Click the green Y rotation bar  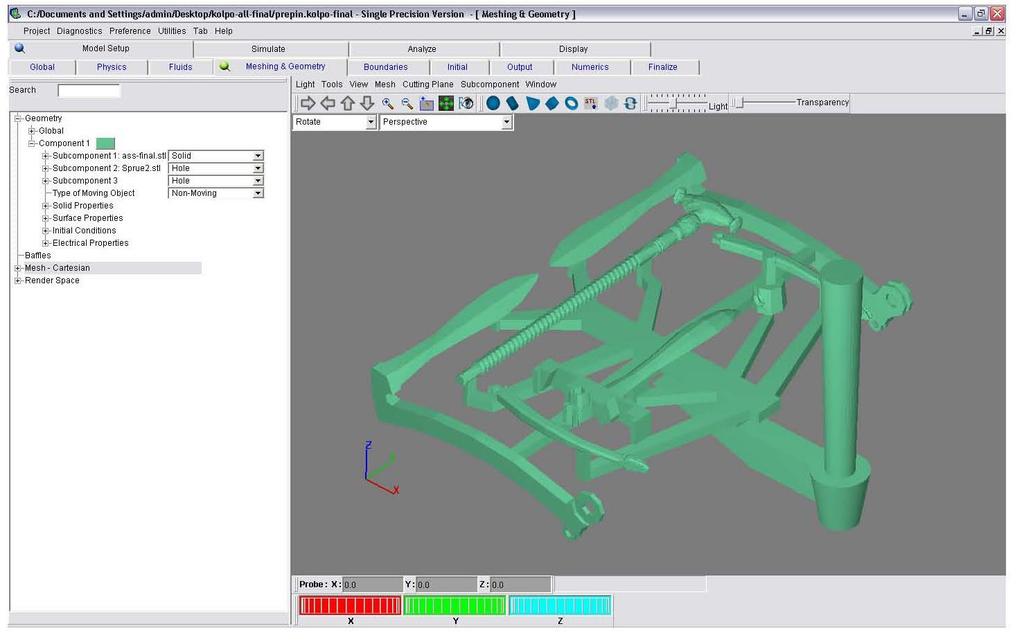tap(455, 605)
